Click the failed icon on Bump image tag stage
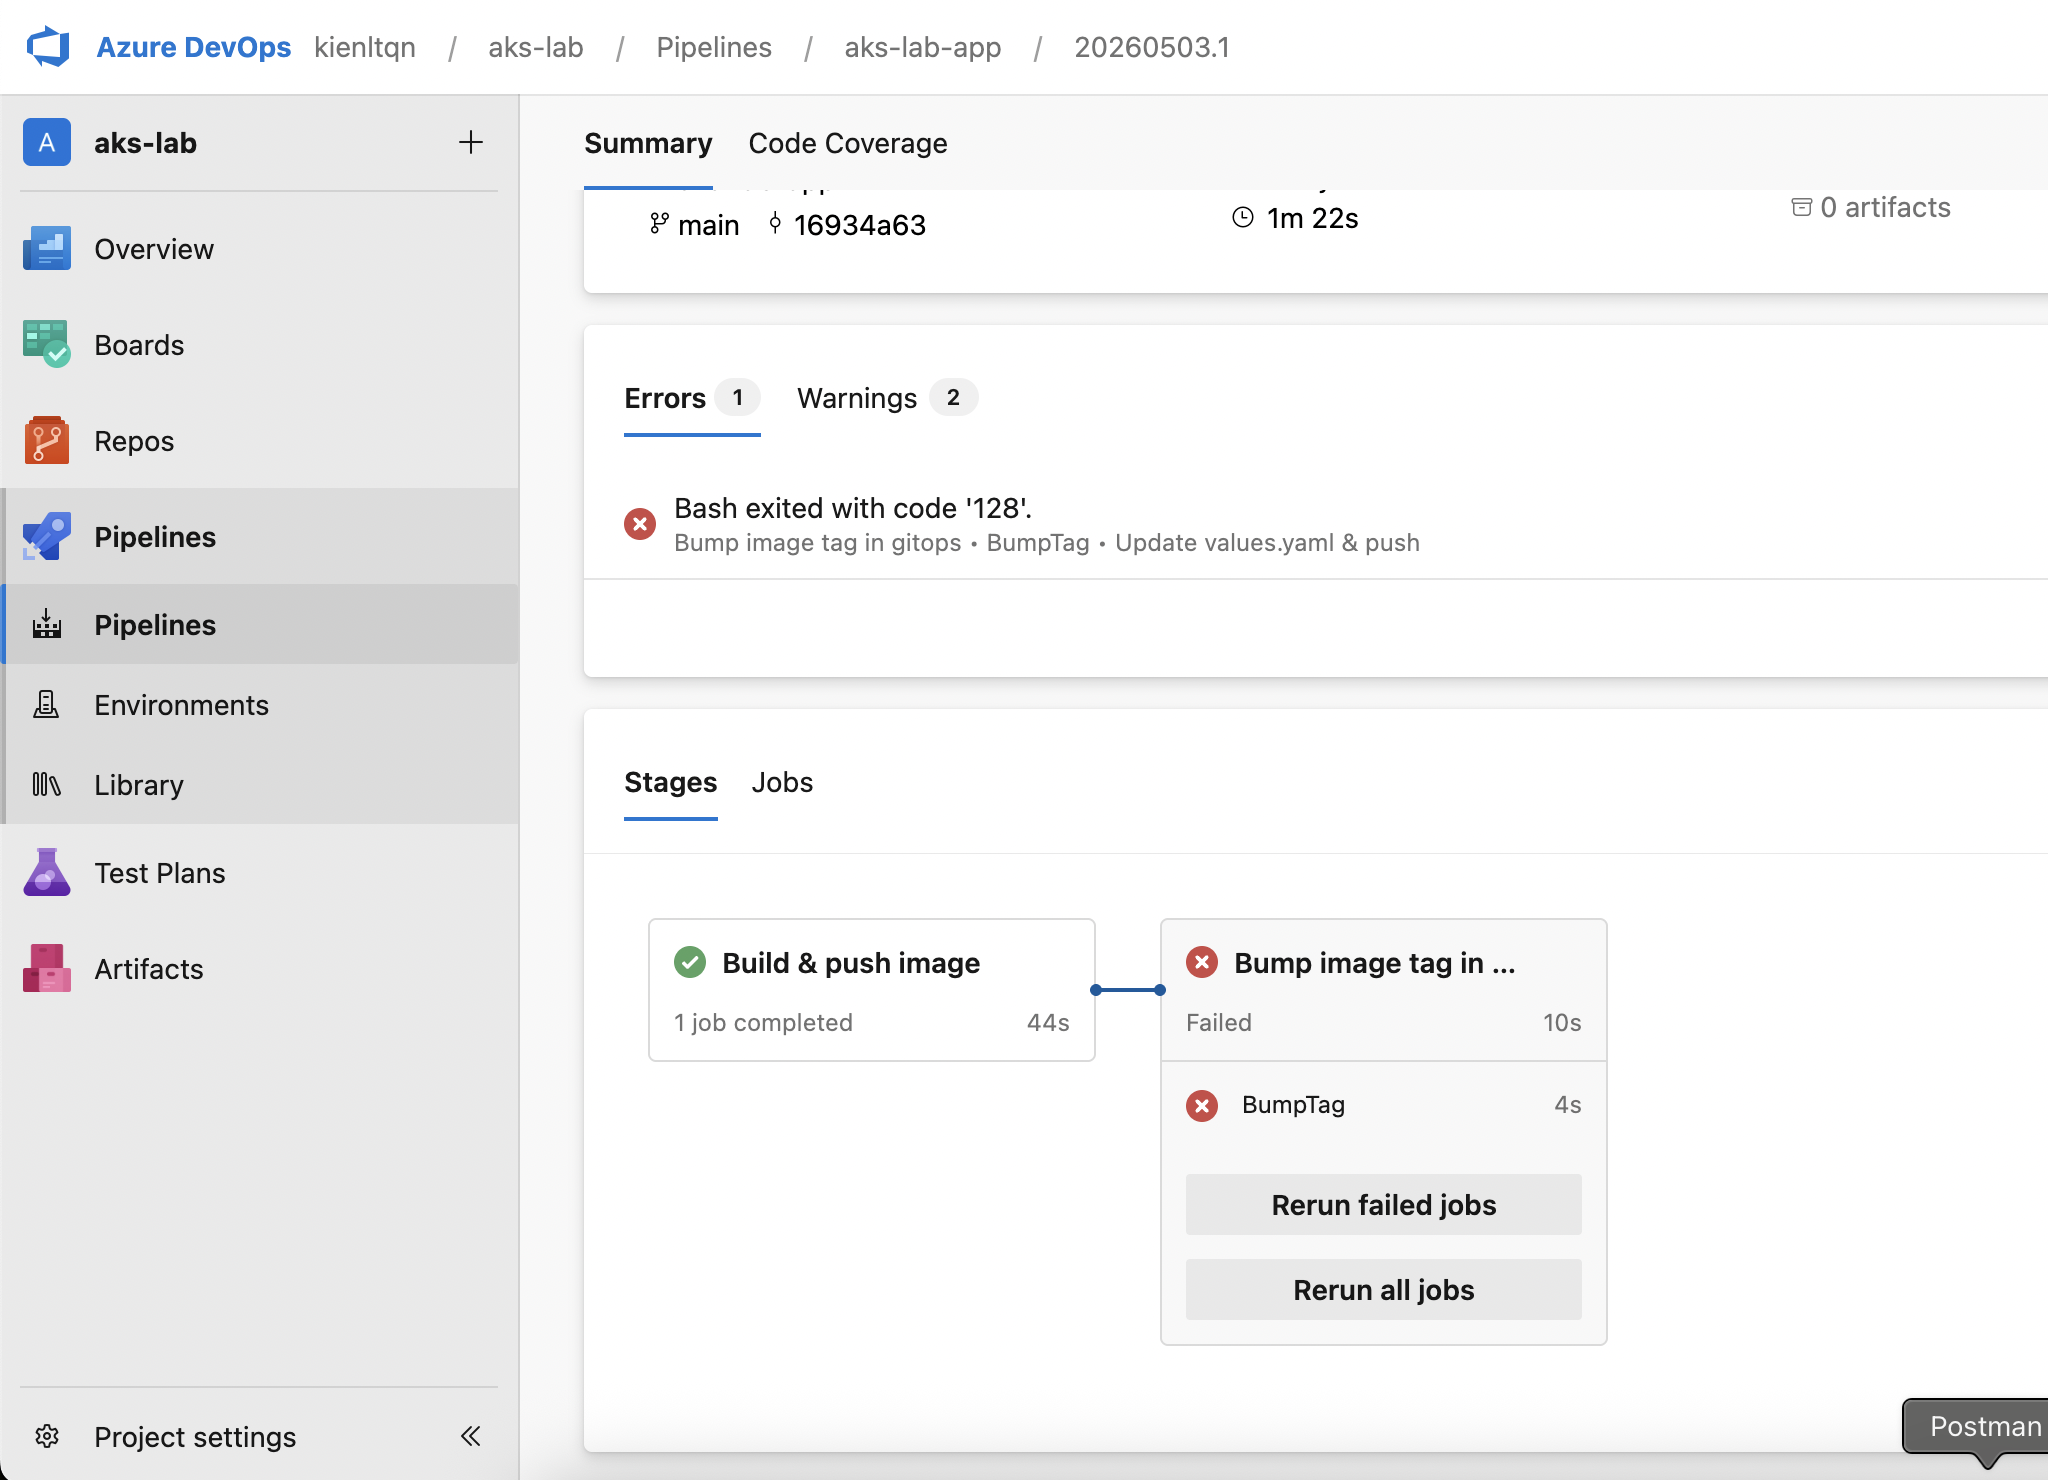The width and height of the screenshot is (2048, 1480). [1202, 962]
